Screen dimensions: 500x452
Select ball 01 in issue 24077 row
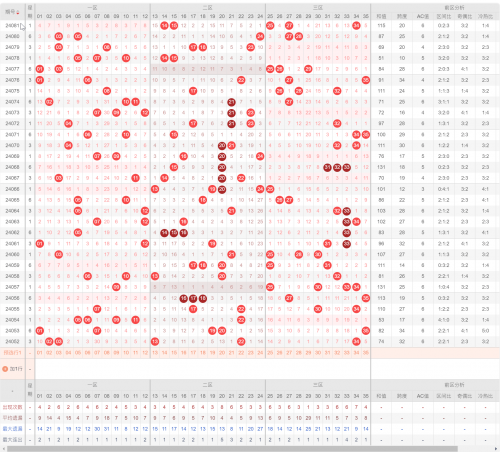coord(40,69)
